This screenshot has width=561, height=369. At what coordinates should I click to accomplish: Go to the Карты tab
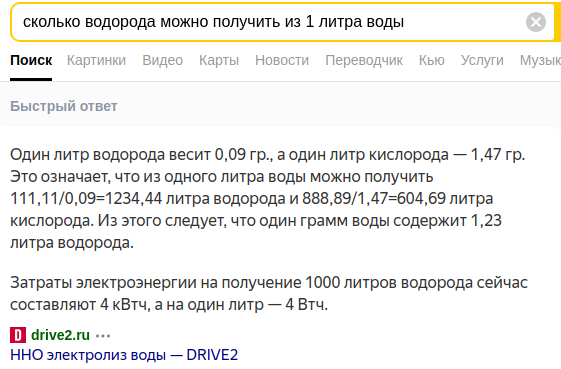click(x=219, y=60)
